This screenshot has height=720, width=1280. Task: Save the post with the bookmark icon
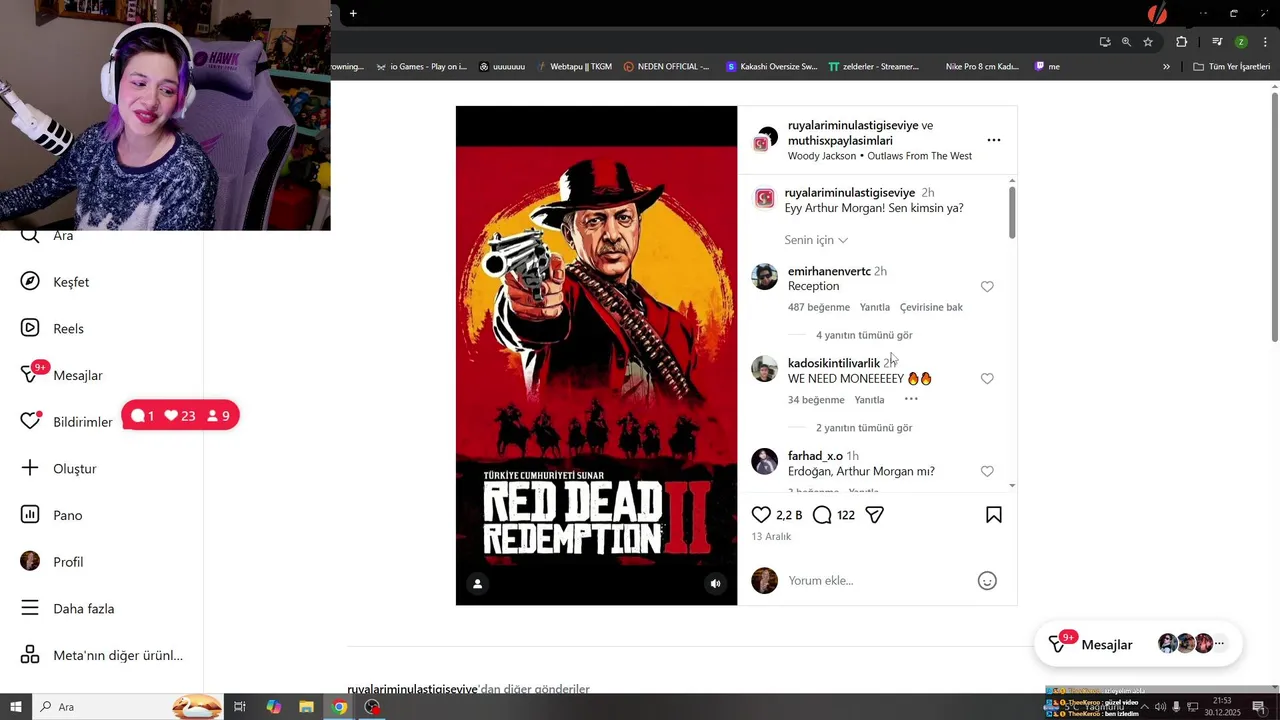[x=994, y=515]
